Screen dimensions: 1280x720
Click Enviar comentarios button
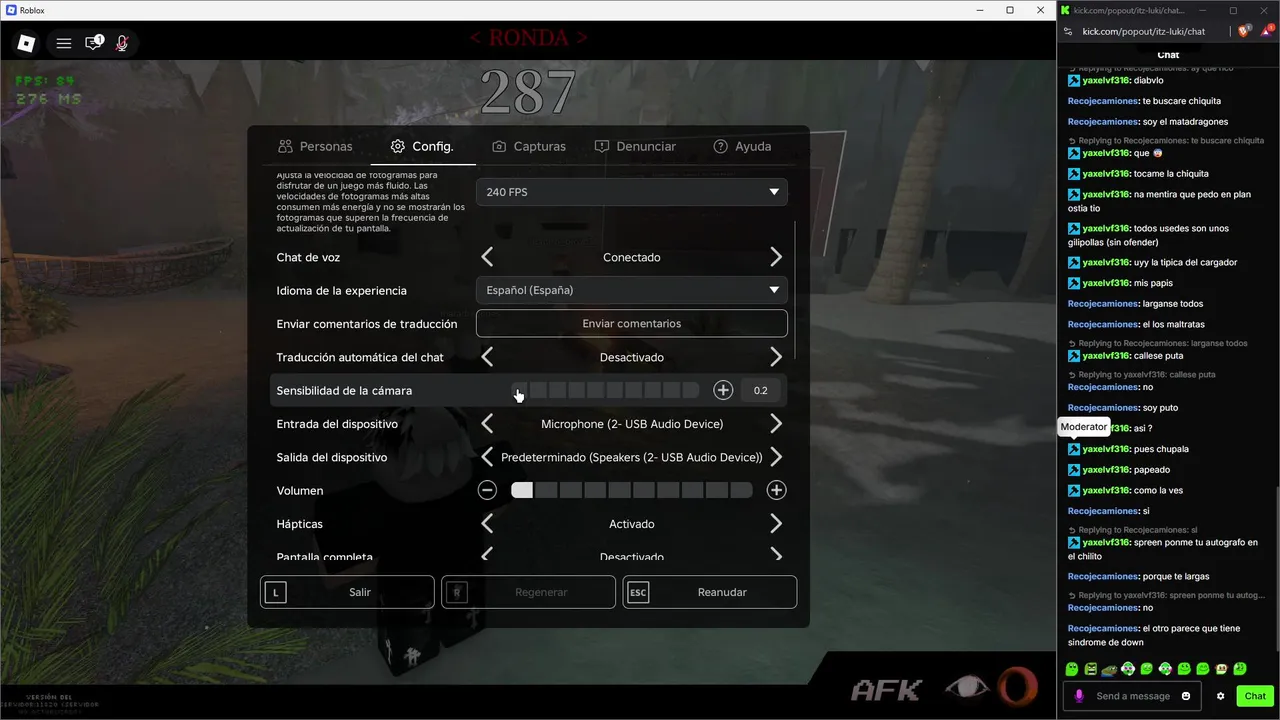632,323
